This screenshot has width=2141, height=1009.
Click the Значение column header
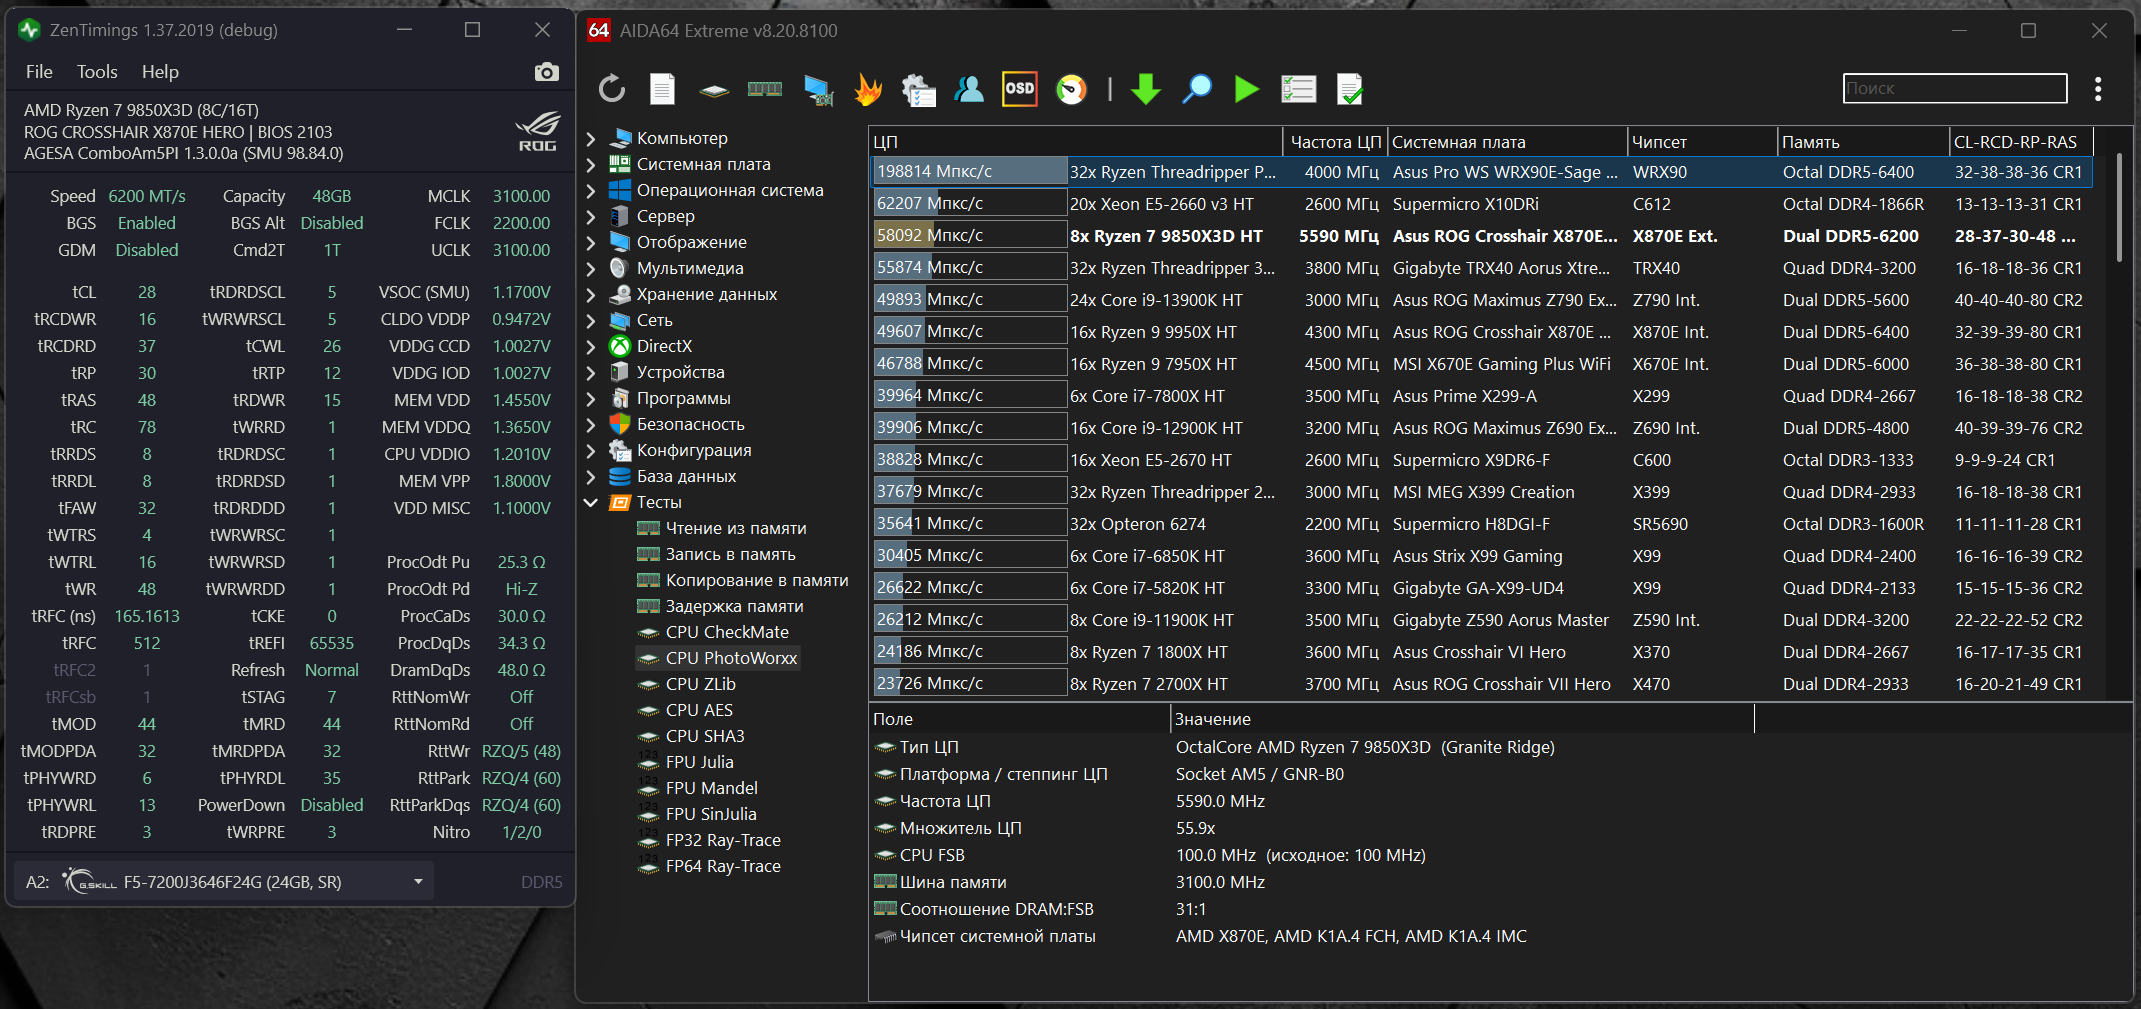(x=1462, y=719)
